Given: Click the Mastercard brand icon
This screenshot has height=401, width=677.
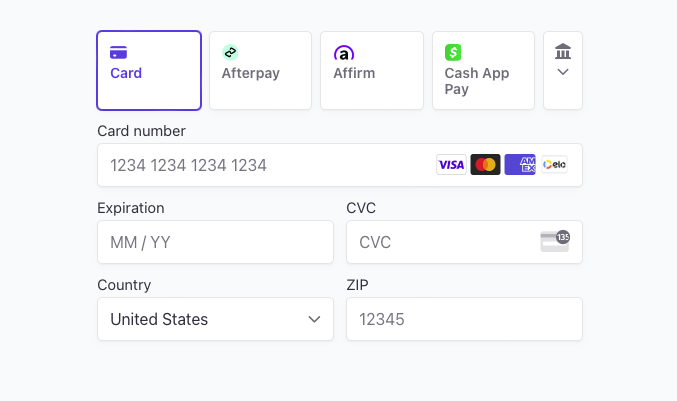Looking at the screenshot, I should tap(485, 164).
